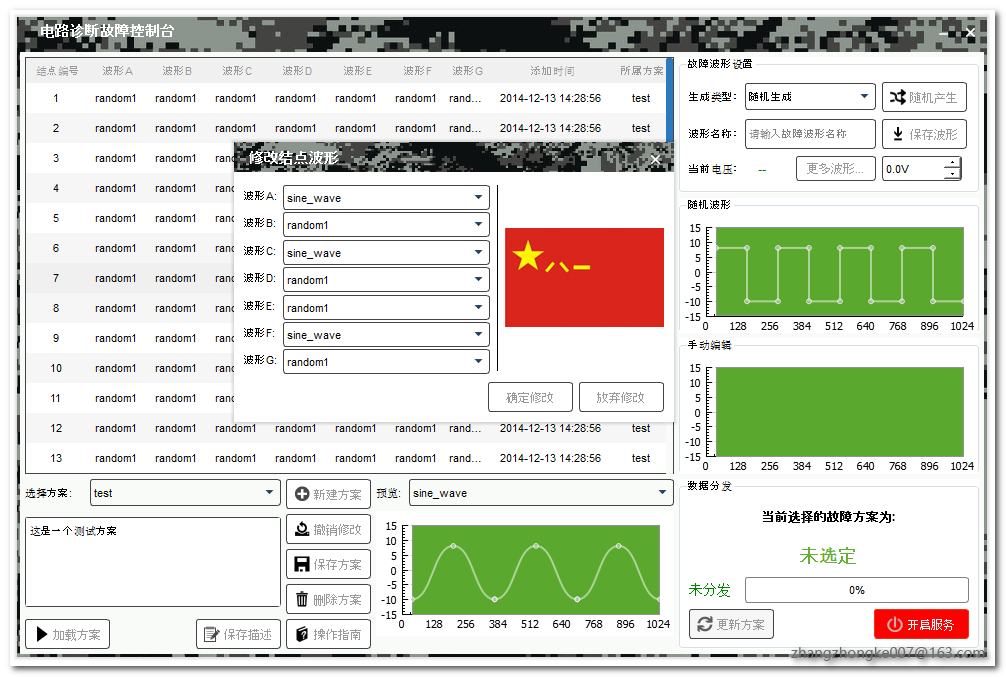Viewport: 1006px width, 677px height.
Task: Select table row 2
Action: coord(346,128)
